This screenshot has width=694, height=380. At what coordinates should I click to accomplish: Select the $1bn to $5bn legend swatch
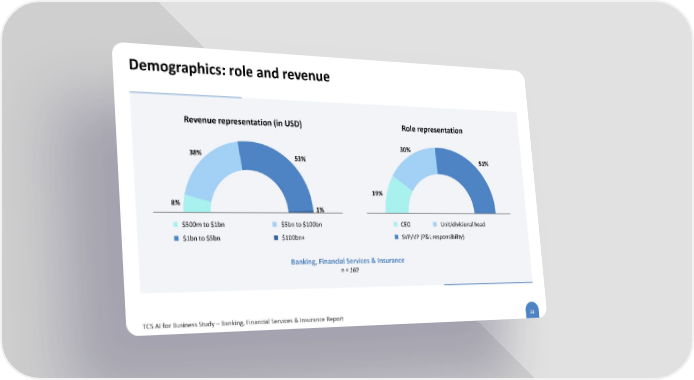click(x=176, y=238)
